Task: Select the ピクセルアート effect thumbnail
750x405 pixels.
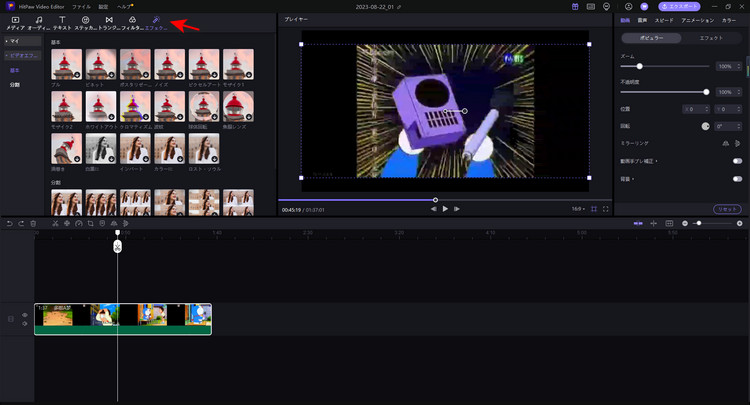Action: 203,65
